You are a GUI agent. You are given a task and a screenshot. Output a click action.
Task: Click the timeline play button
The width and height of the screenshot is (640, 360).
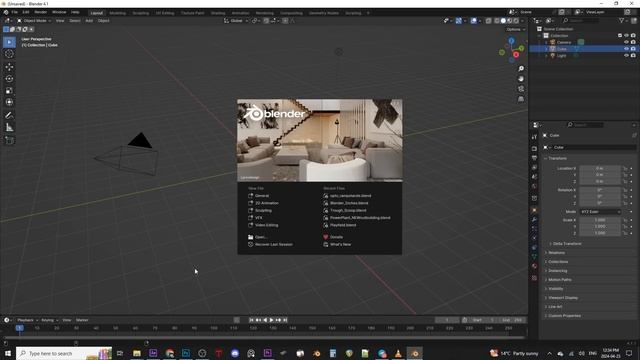coord(271,320)
